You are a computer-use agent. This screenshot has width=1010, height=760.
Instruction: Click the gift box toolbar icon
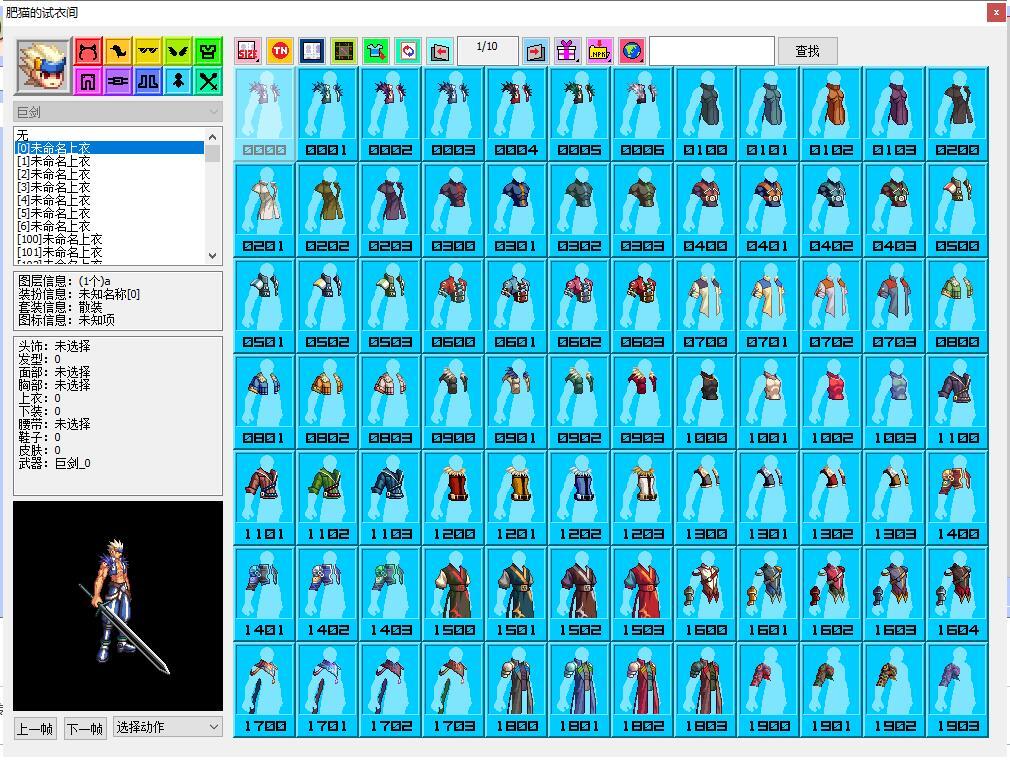567,51
